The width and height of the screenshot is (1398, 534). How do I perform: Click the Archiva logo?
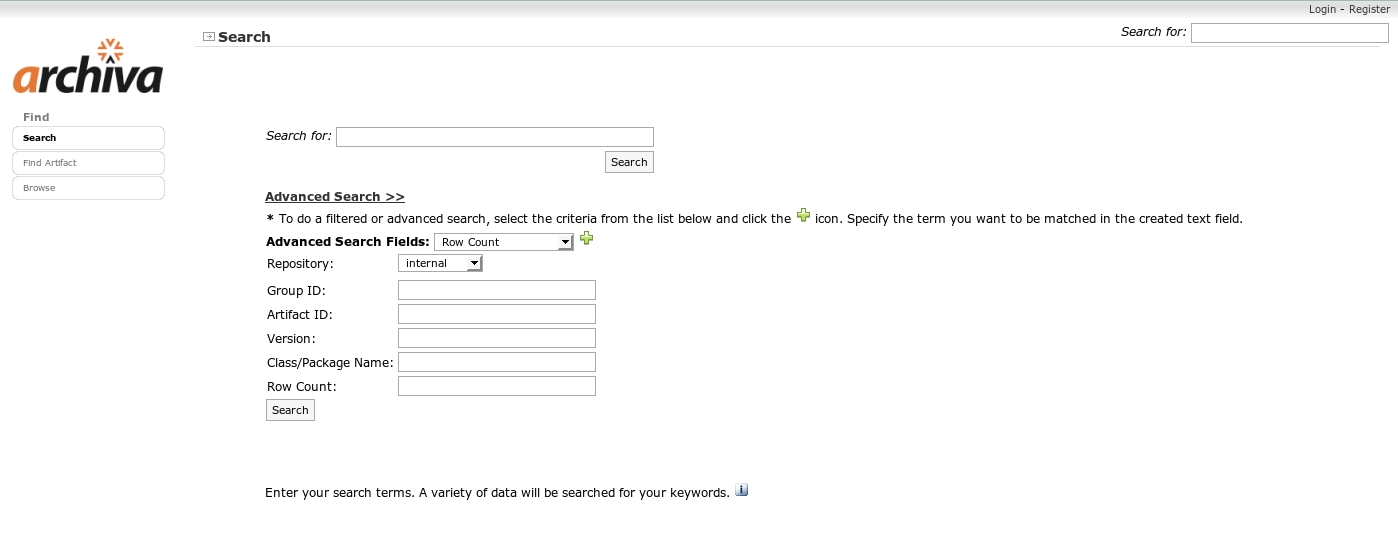(88, 68)
